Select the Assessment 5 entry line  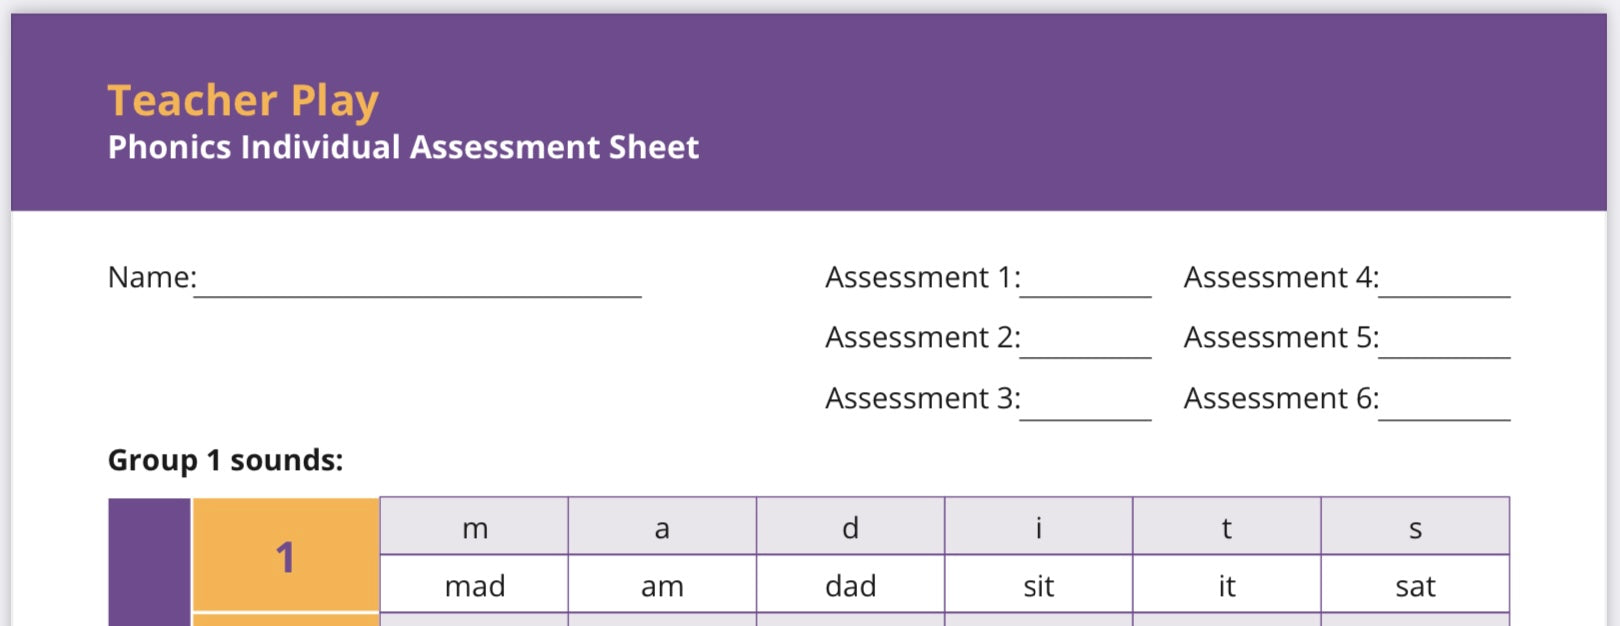[1444, 343]
